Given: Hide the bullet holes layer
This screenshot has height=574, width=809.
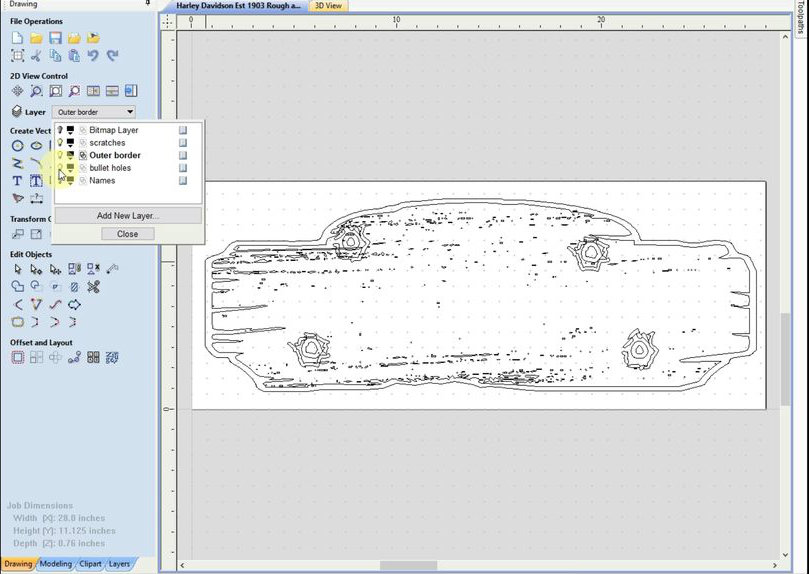Looking at the screenshot, I should (x=60, y=168).
